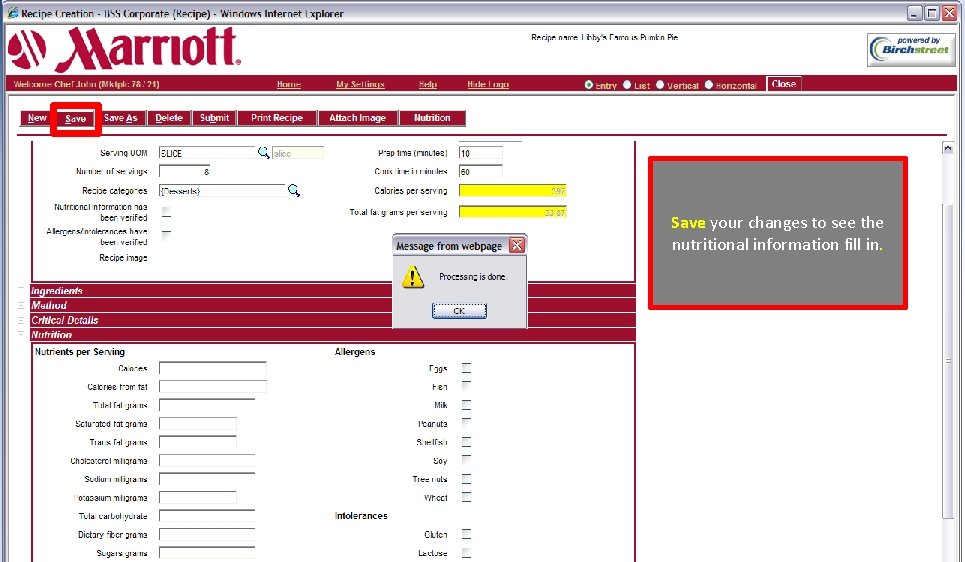Open the Recipe categories lookup magnifier
The height and width of the screenshot is (562, 965).
pos(294,190)
